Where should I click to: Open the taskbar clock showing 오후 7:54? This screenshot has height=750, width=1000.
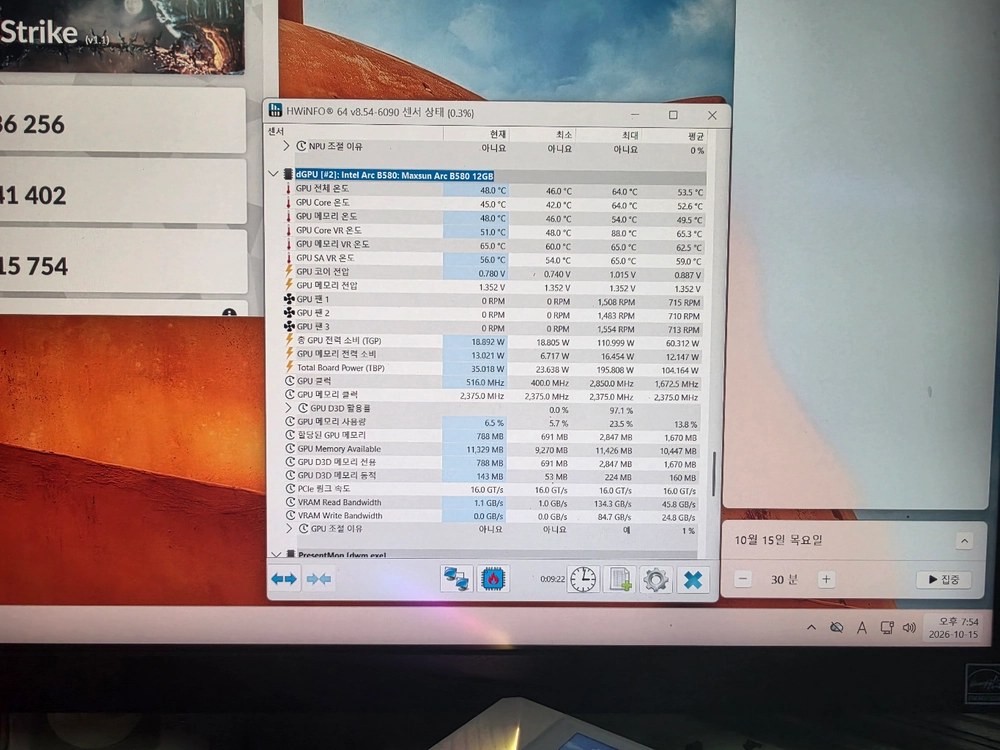pos(953,628)
